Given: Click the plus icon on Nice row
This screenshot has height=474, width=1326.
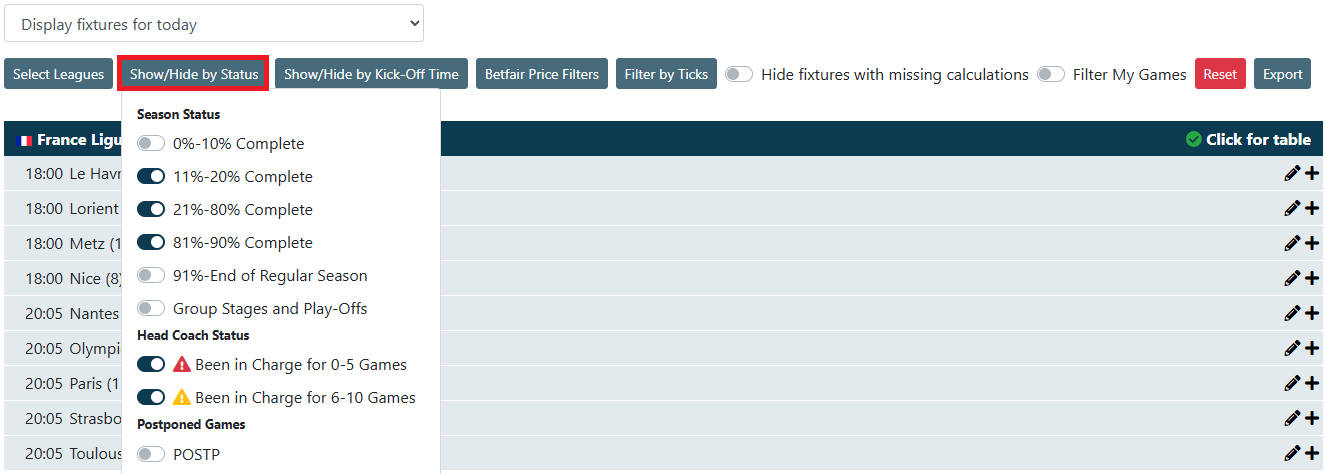Looking at the screenshot, I should (x=1312, y=278).
